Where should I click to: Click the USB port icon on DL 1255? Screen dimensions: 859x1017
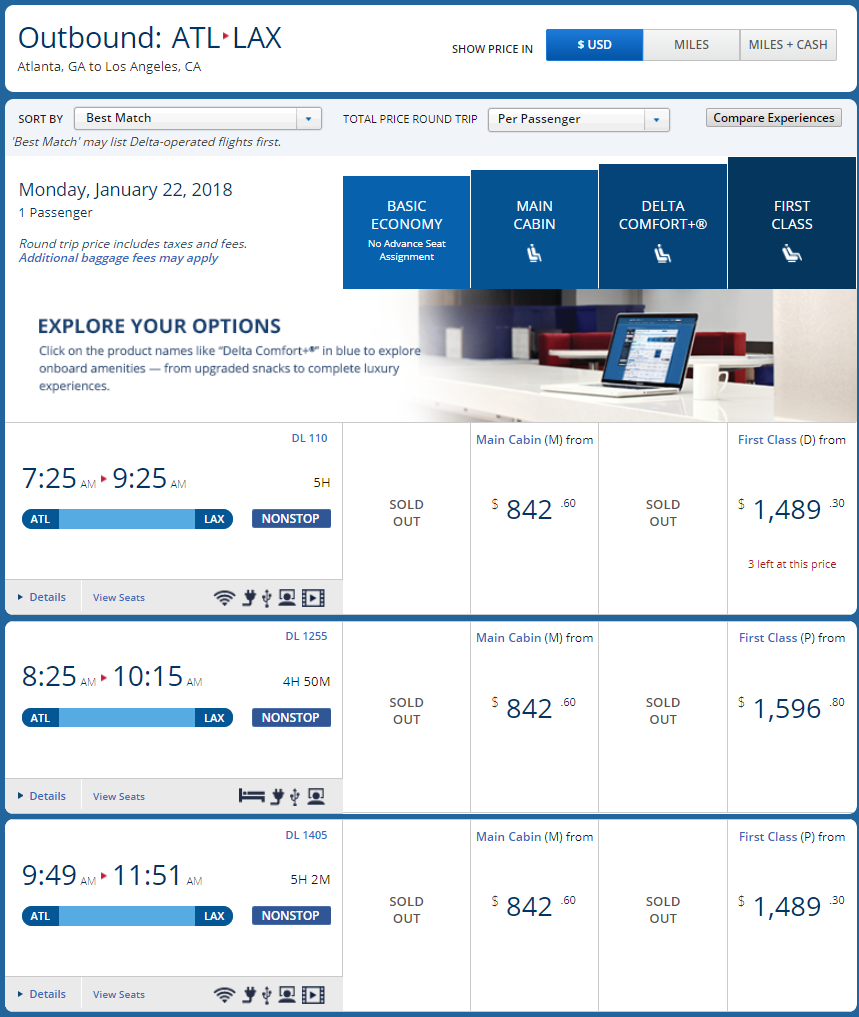pos(295,796)
